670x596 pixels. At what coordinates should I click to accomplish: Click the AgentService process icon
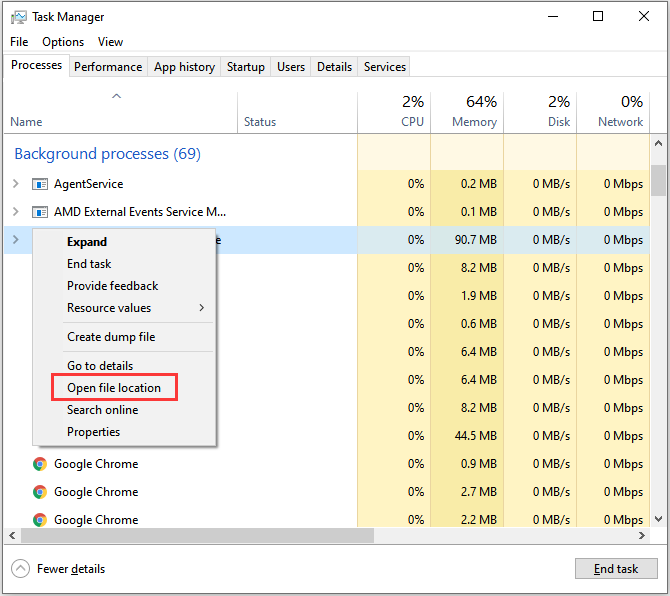coord(40,184)
